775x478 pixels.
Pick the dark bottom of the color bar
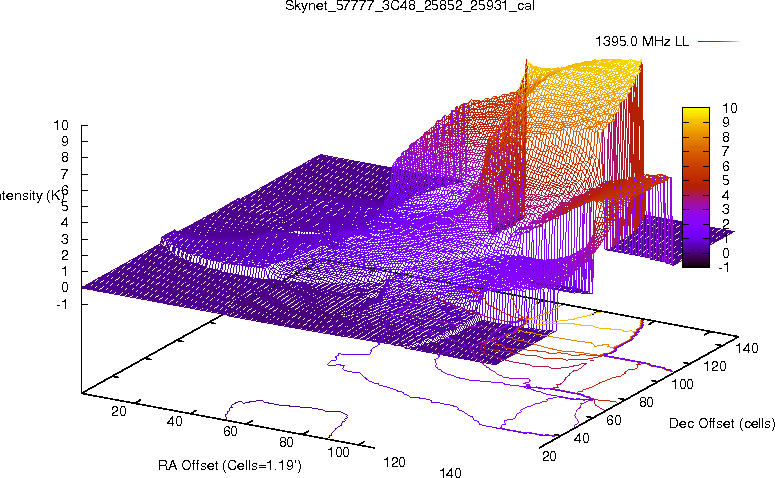(x=696, y=262)
